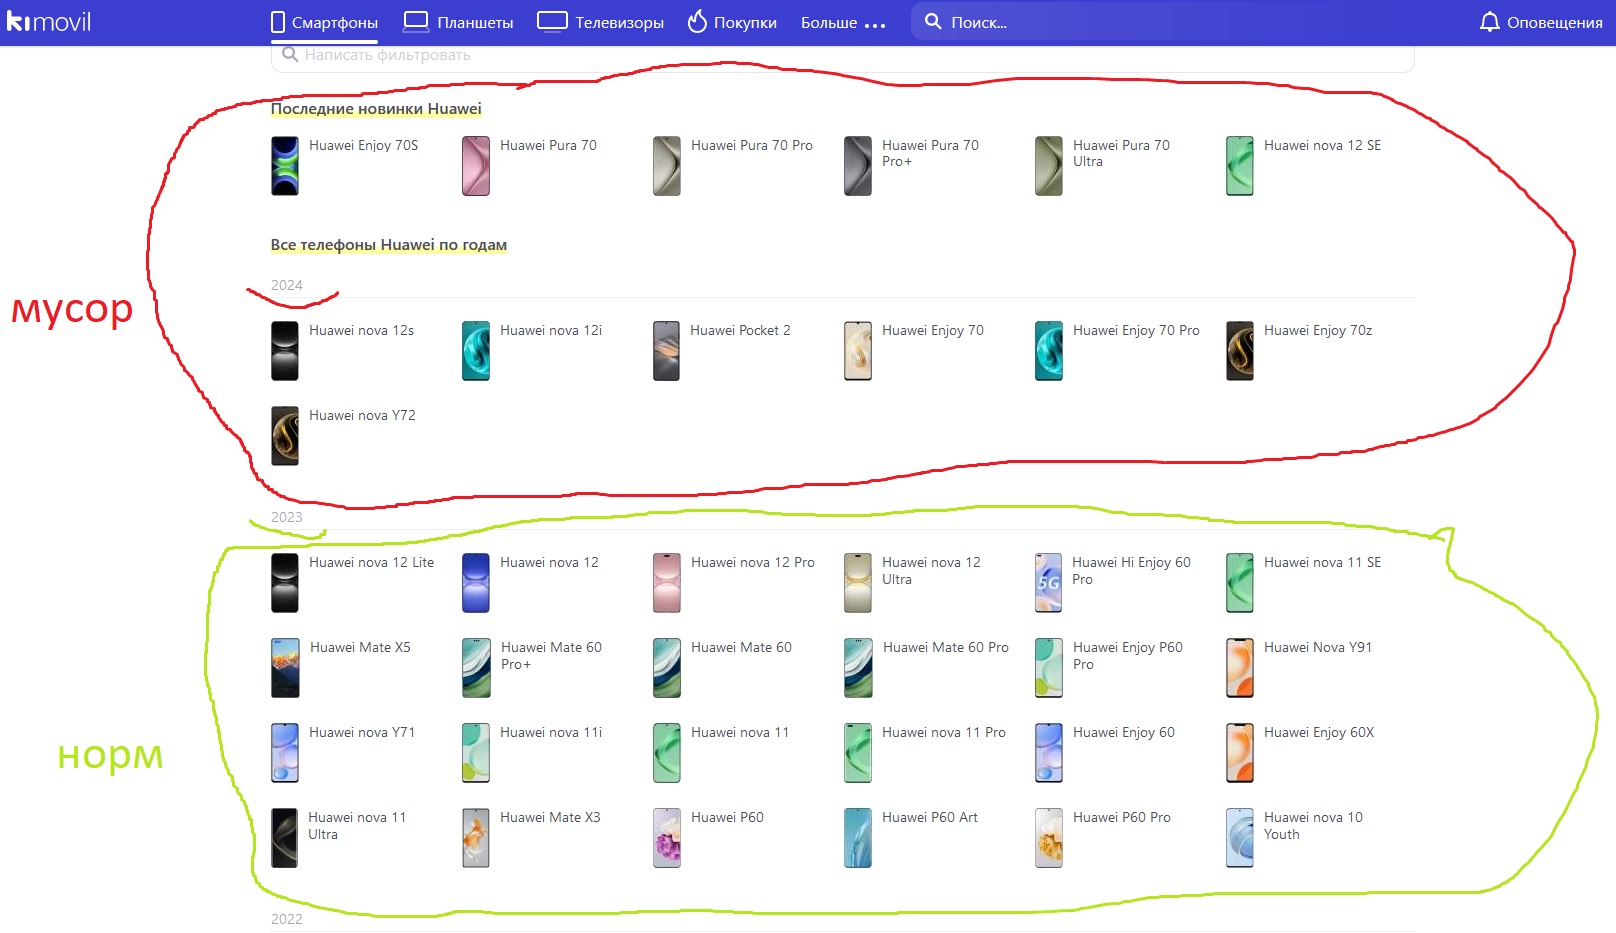Click the blue Huawei nova 12 image
1616x933 pixels.
pyautogui.click(x=476, y=583)
